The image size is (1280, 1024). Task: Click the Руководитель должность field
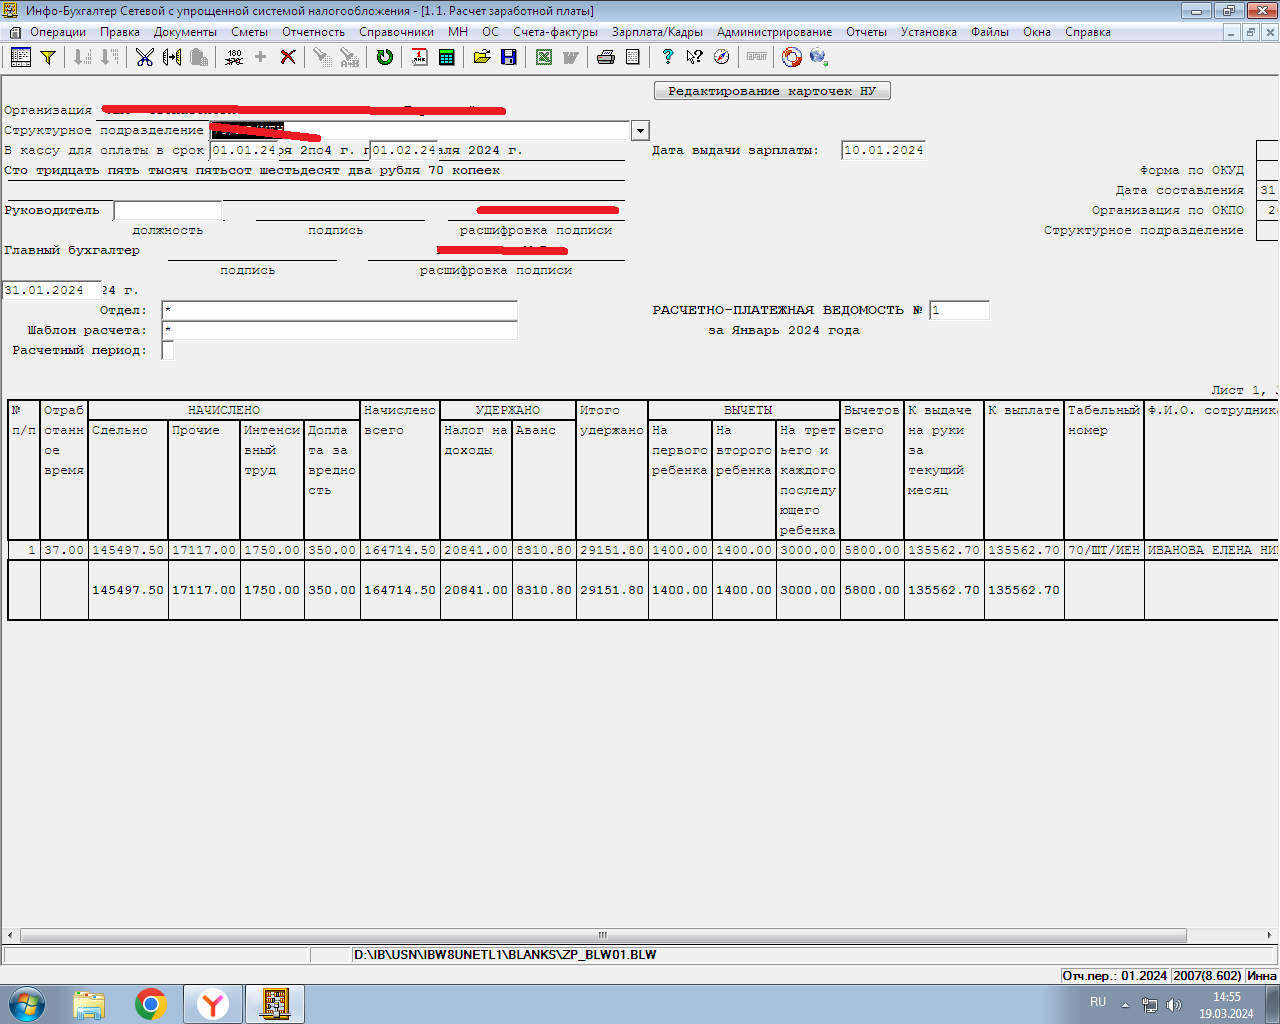tap(168, 211)
